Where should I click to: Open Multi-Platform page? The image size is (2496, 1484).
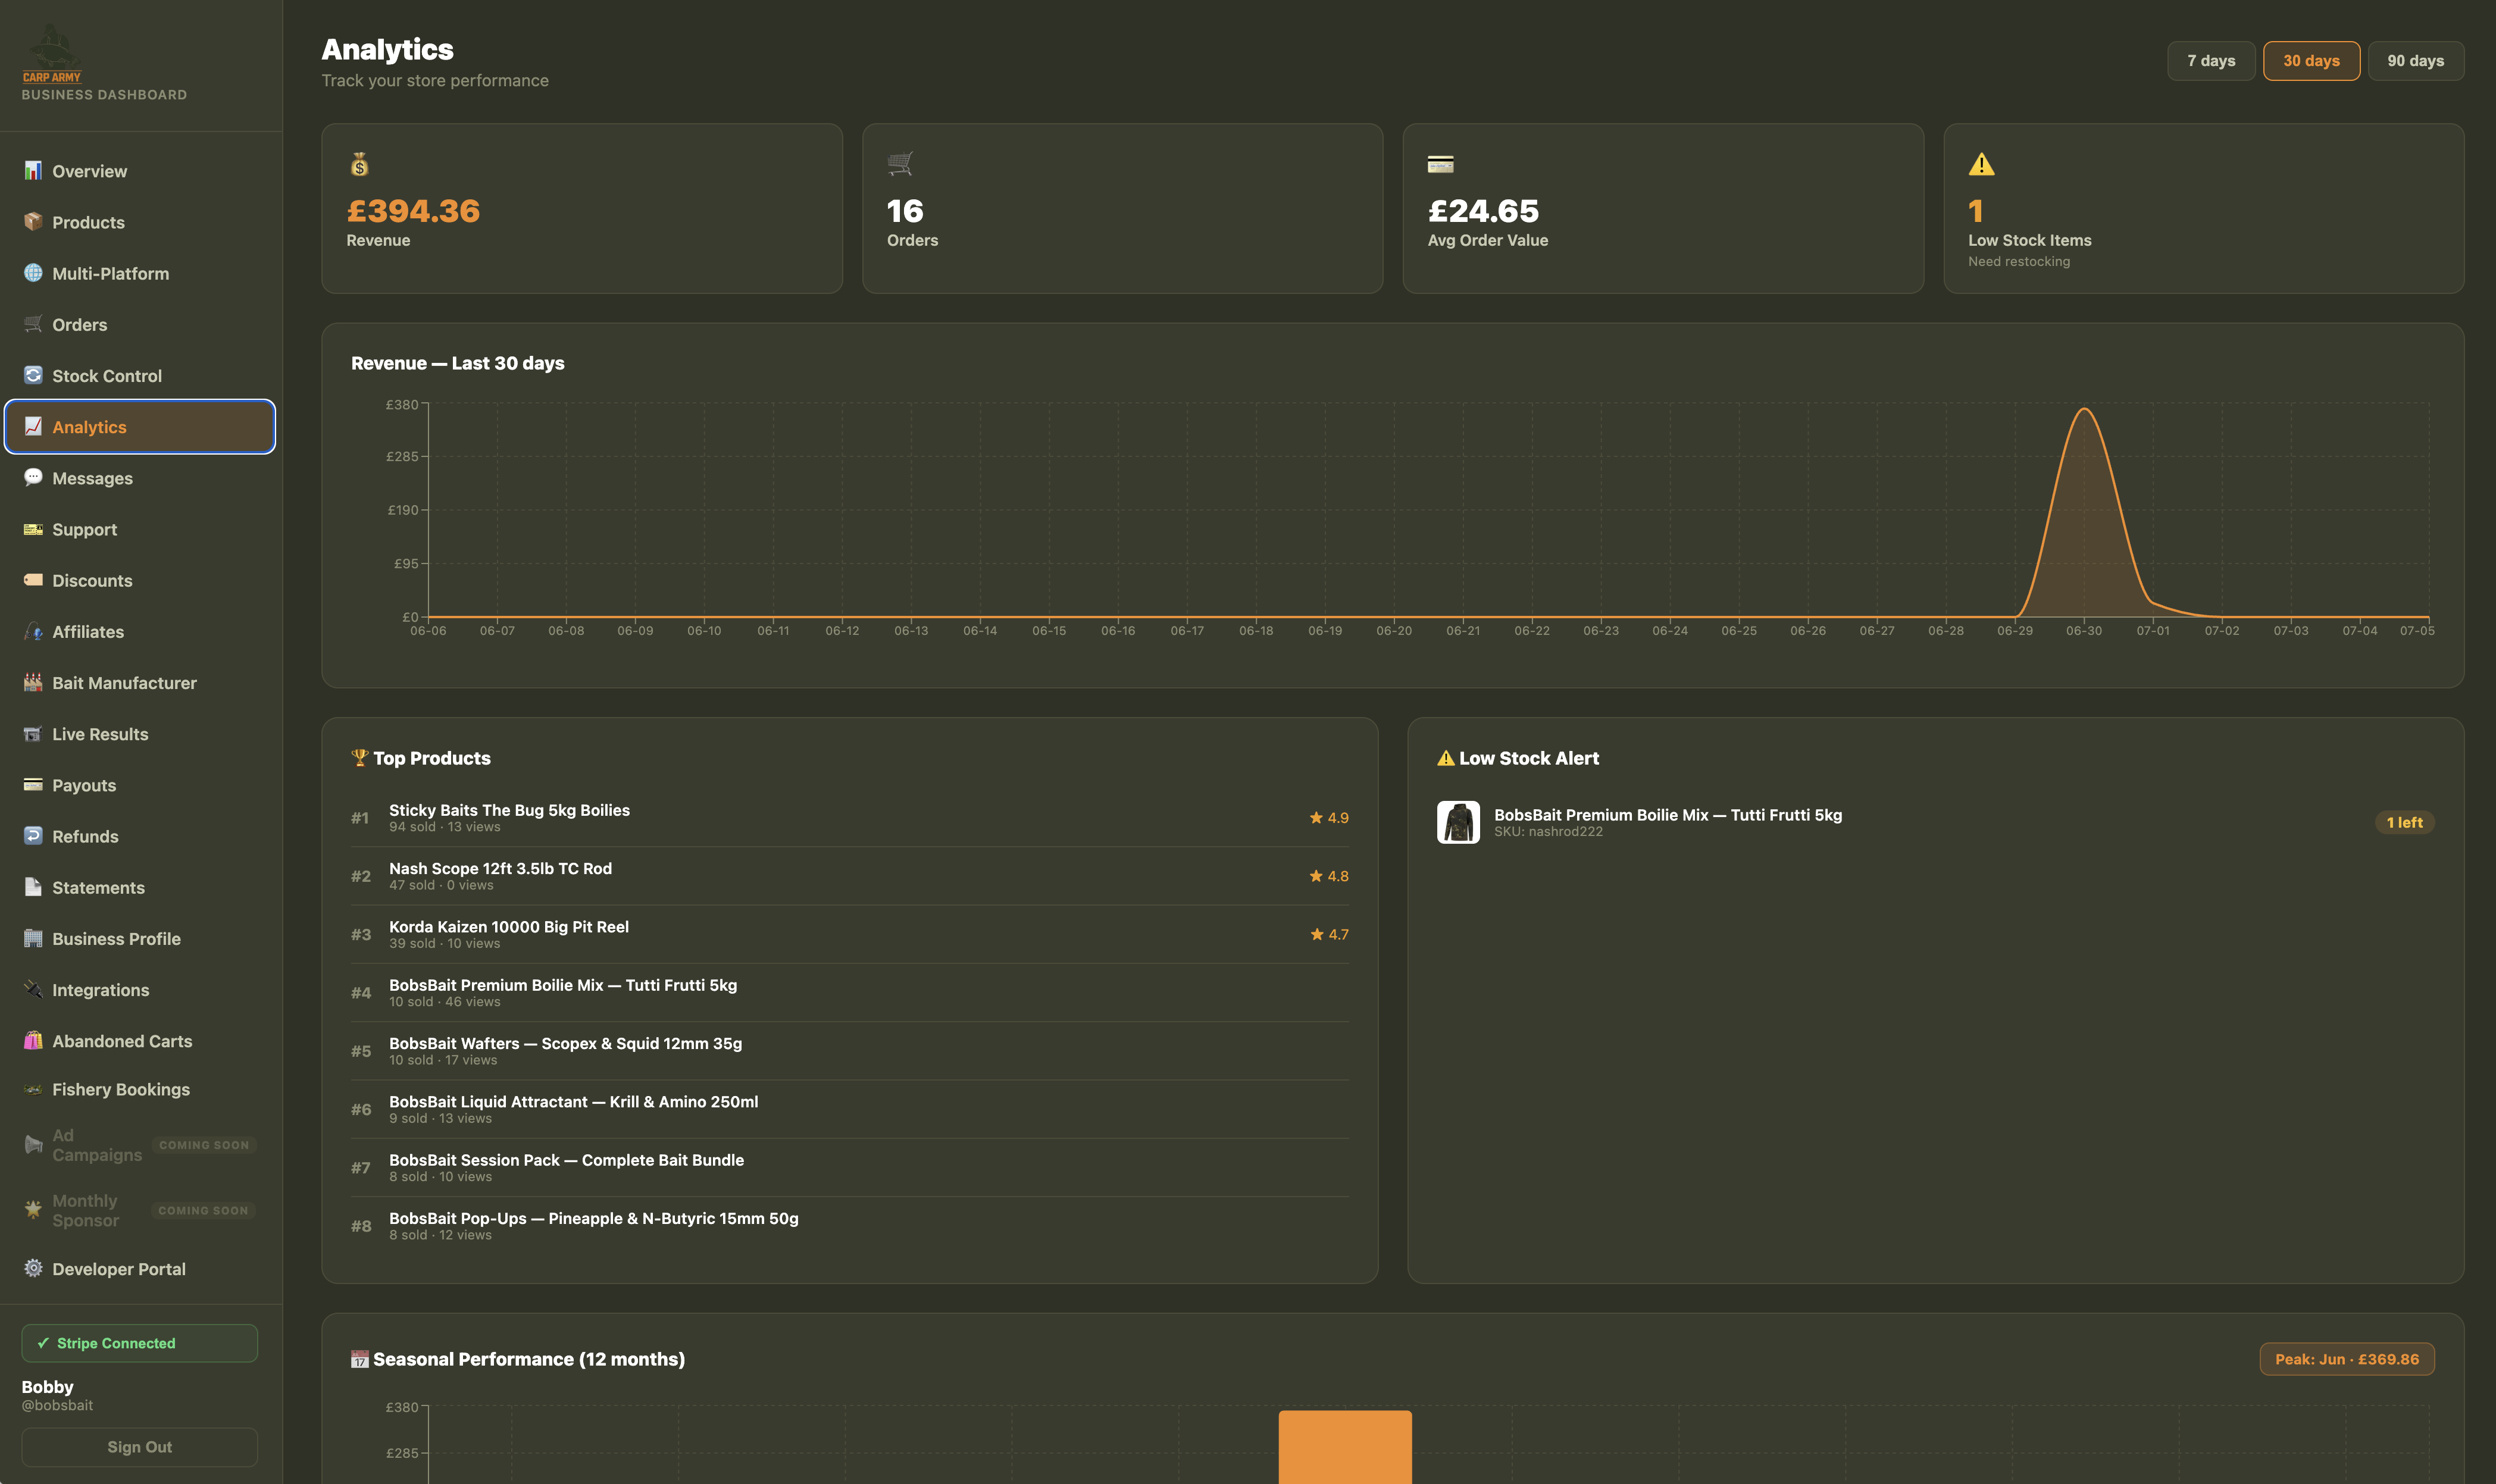coord(140,273)
